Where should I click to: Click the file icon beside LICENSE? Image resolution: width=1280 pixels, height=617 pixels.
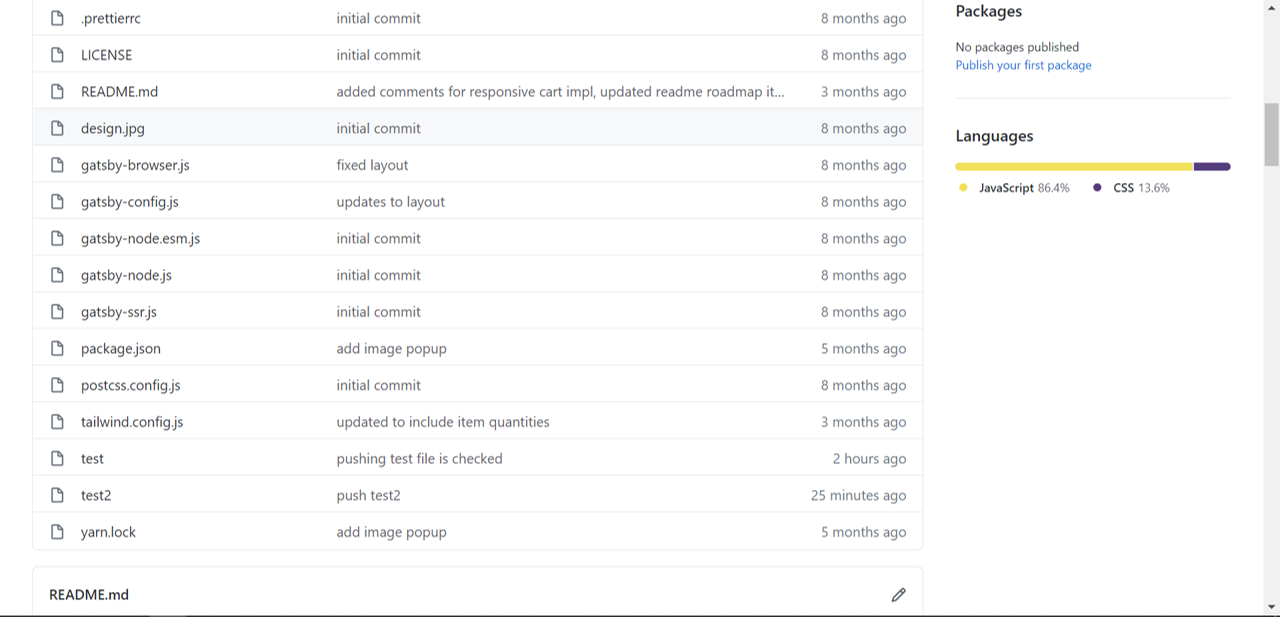(58, 55)
